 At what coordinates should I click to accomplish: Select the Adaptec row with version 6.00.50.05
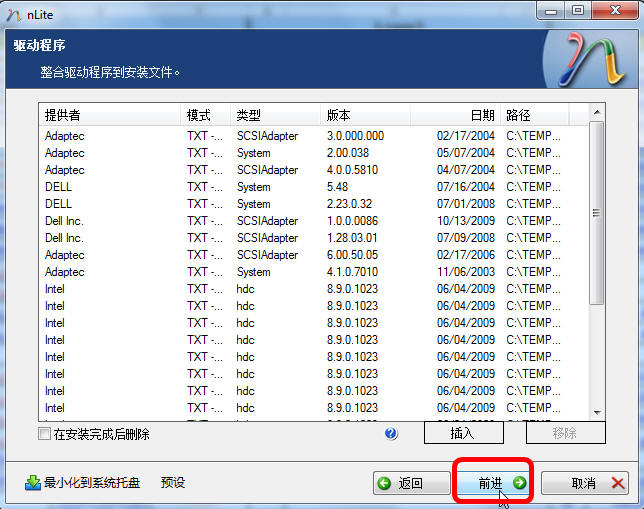(314, 255)
